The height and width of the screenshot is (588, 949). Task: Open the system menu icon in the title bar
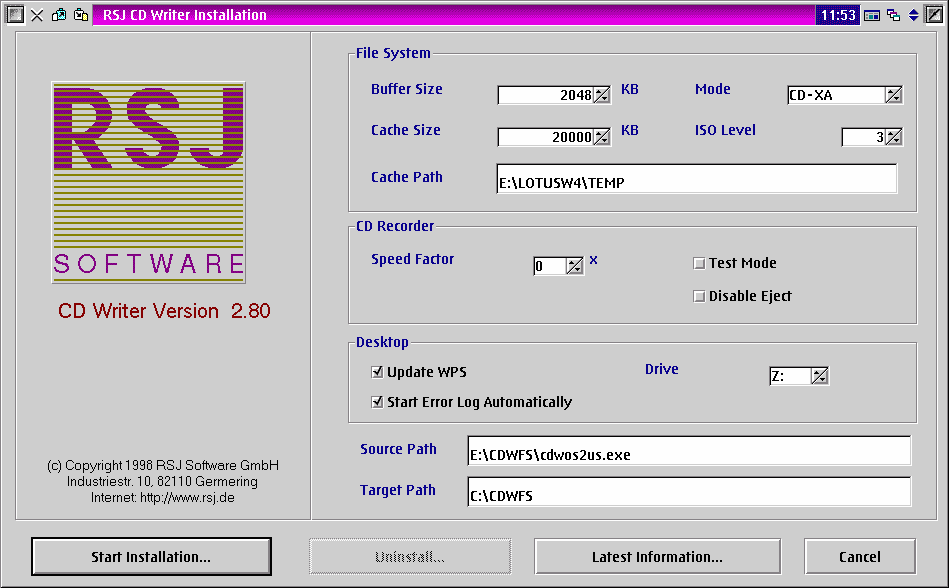point(15,15)
